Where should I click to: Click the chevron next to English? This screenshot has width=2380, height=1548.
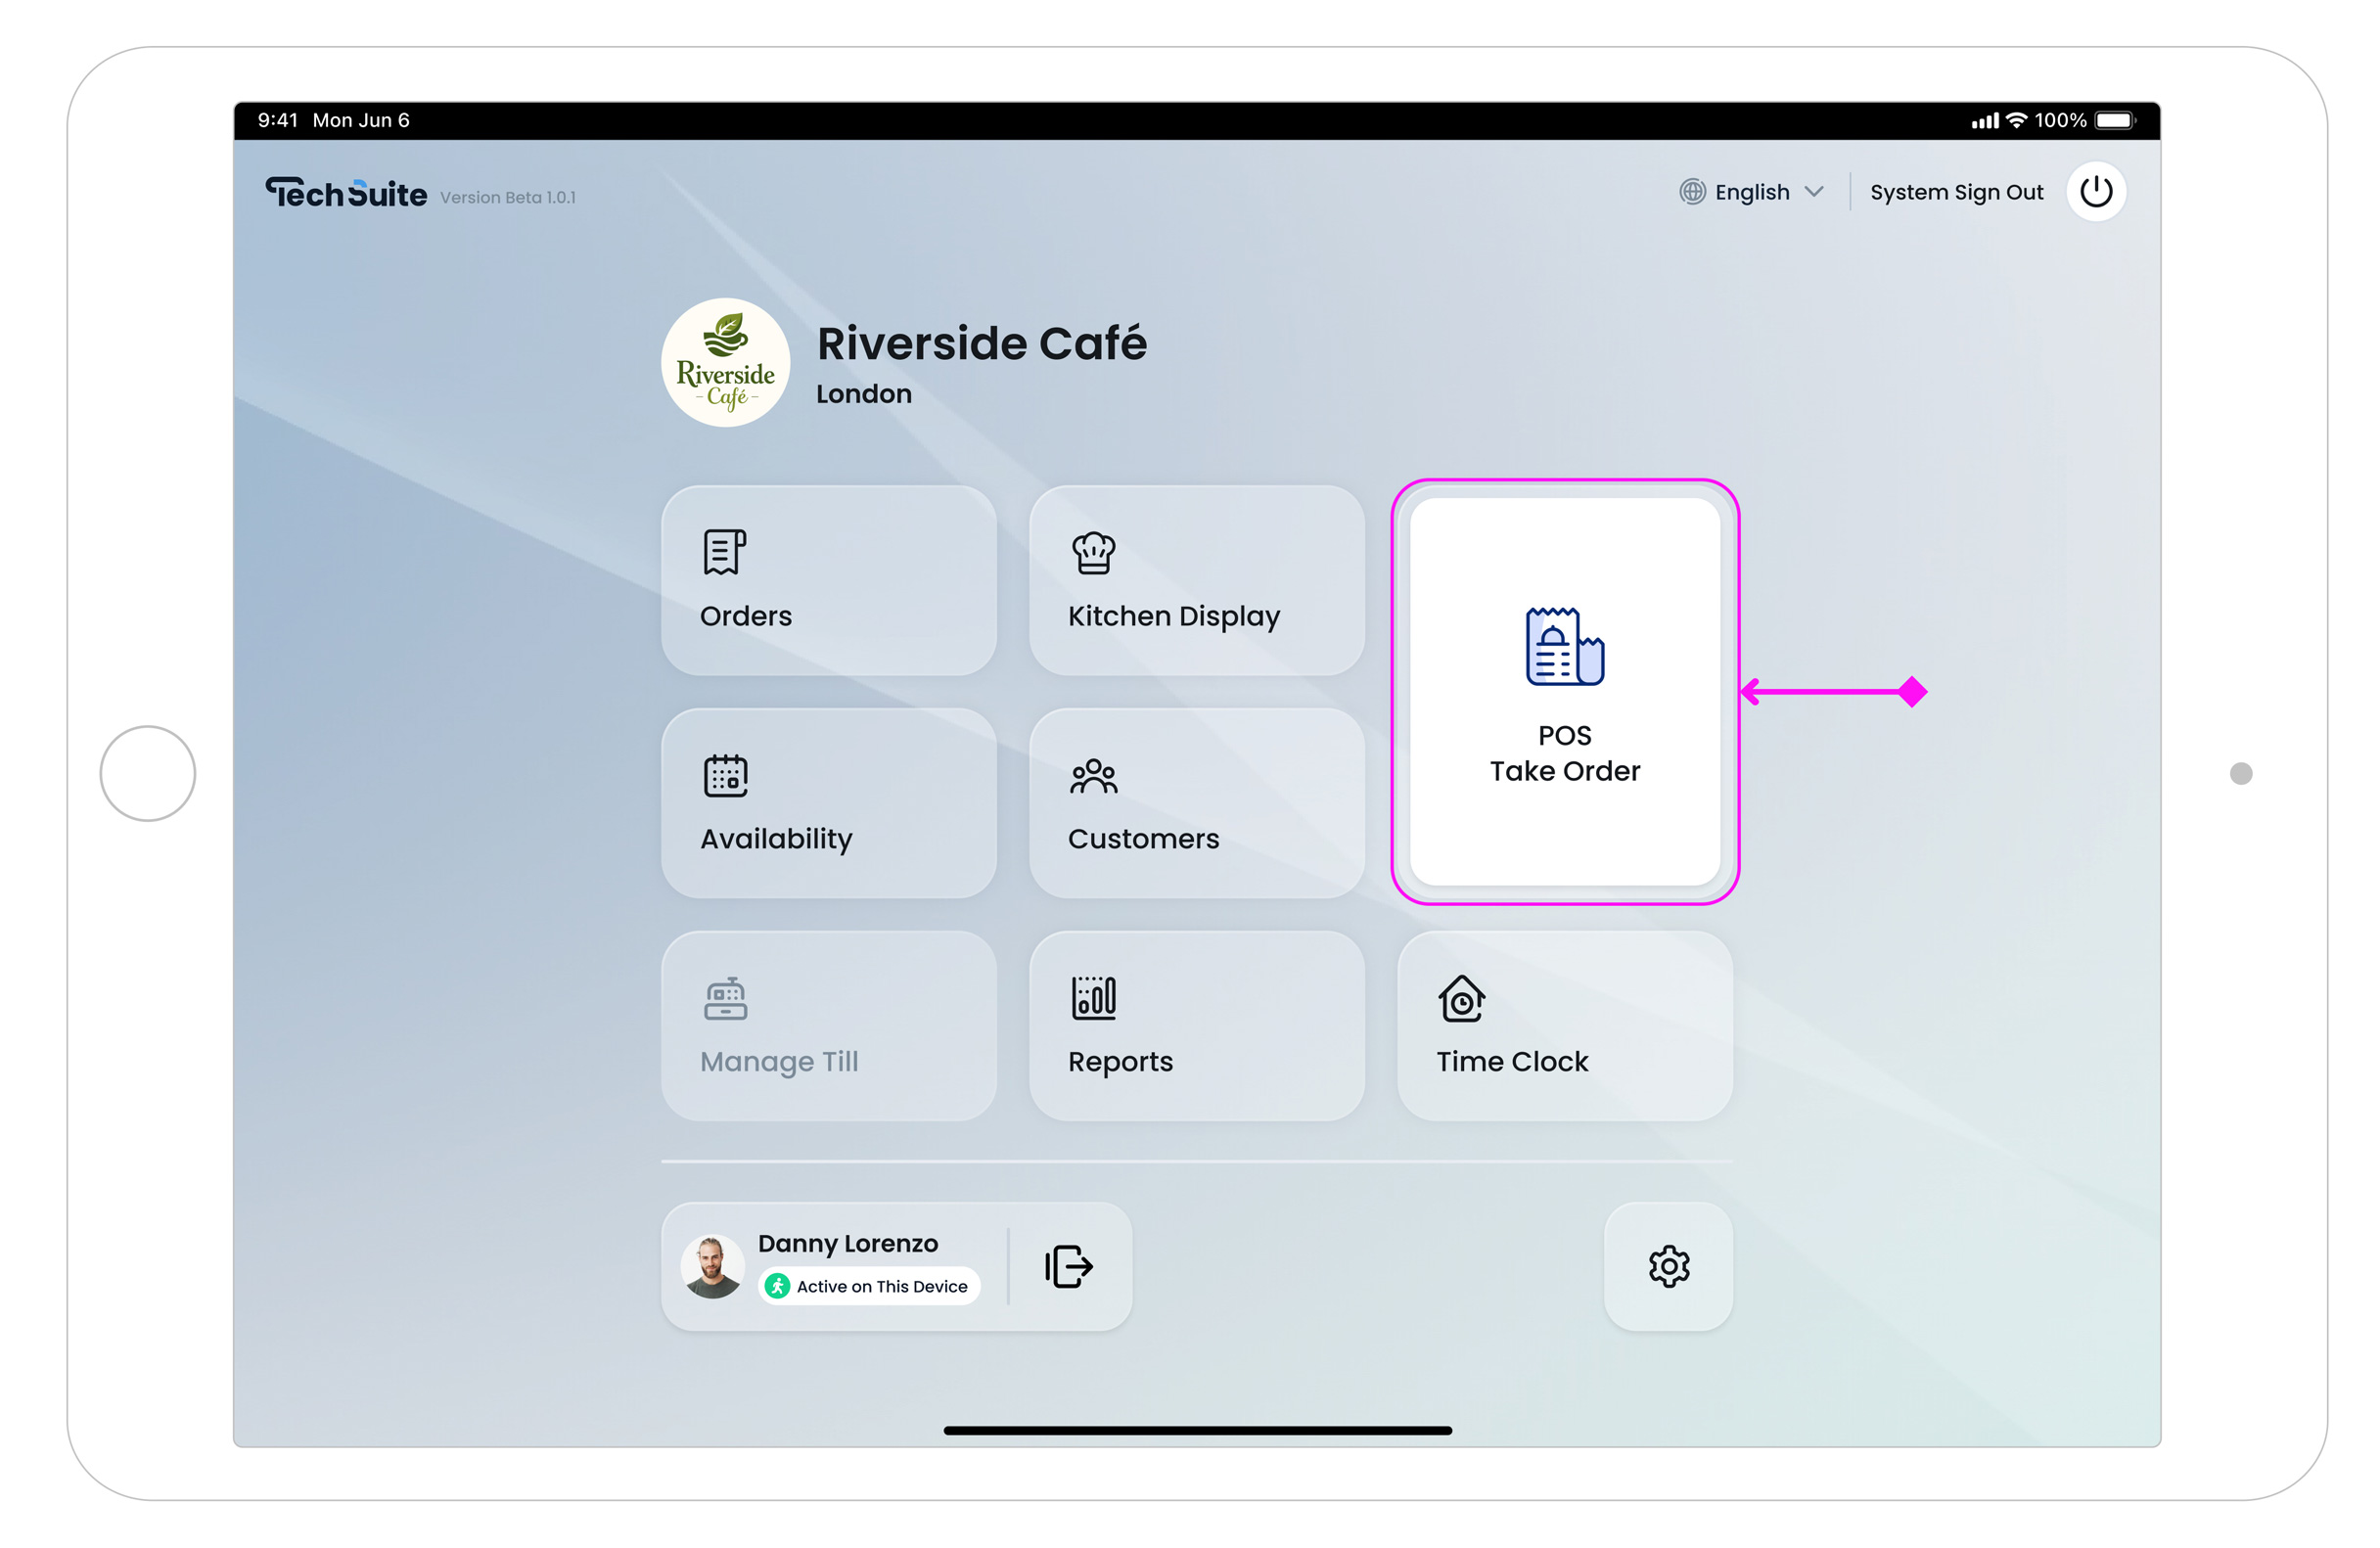pyautogui.click(x=1814, y=192)
